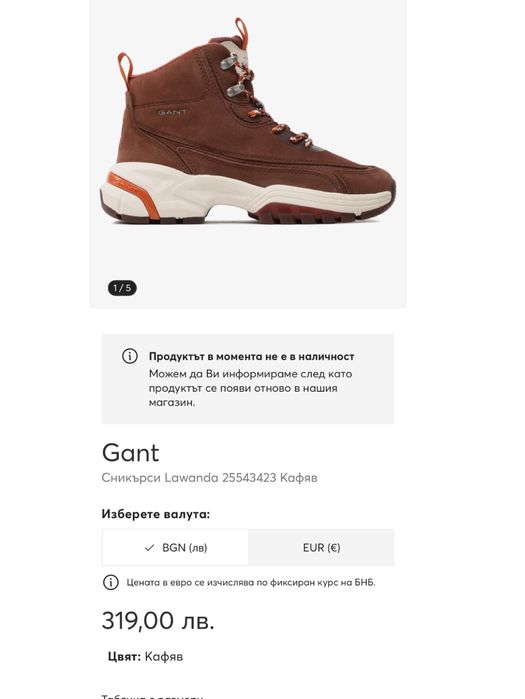The image size is (525, 699).
Task: Click the 319,00 лв. price
Action: point(158,620)
